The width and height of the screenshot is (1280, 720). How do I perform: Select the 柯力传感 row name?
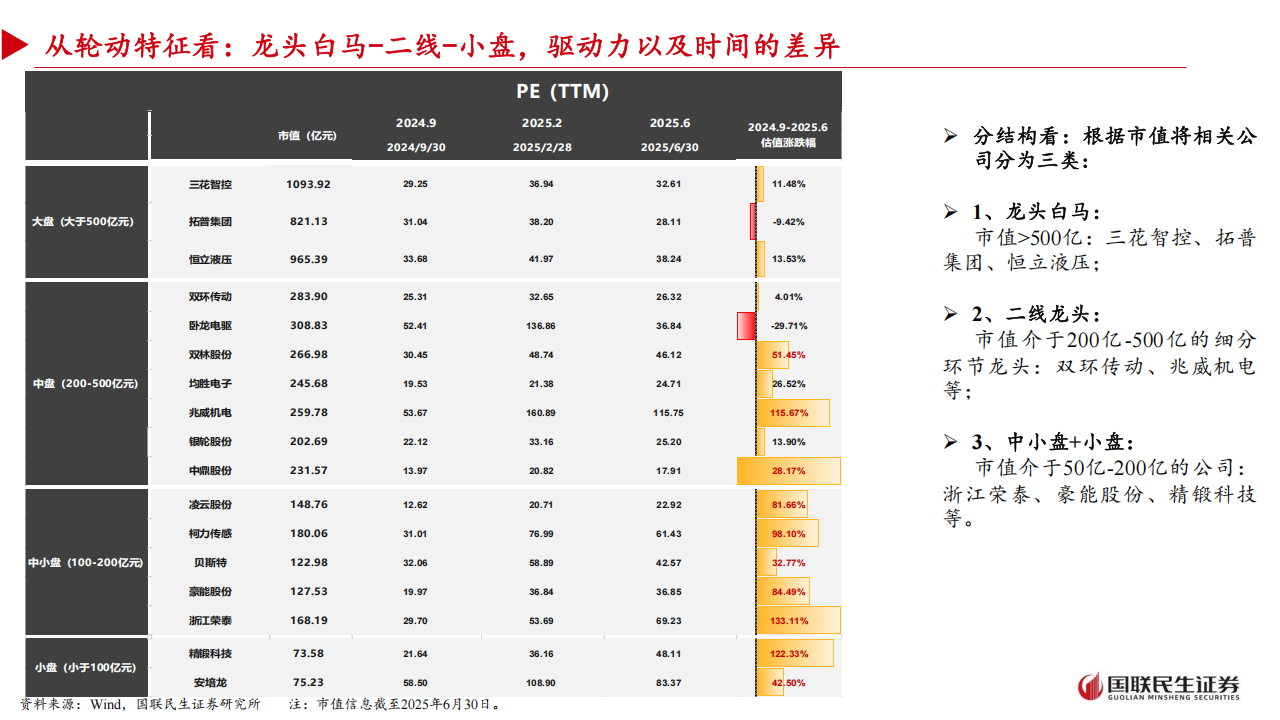[x=210, y=534]
